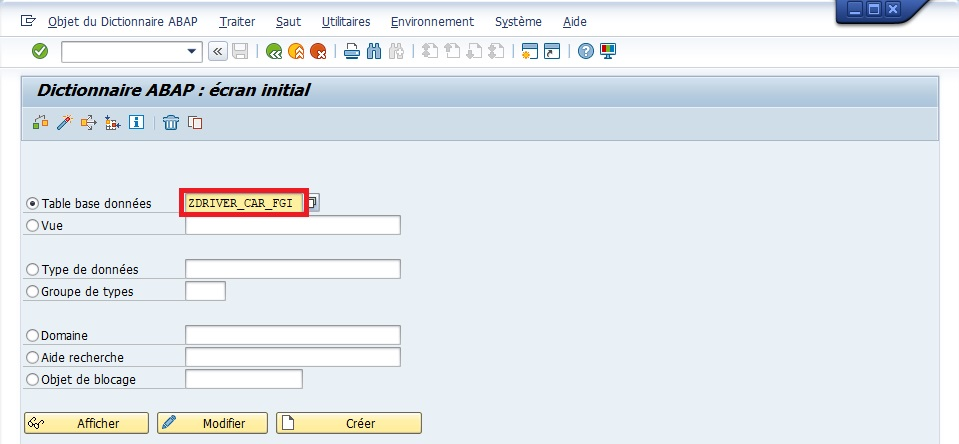Click the Activate magic wand icon
Image resolution: width=959 pixels, height=444 pixels.
click(x=64, y=123)
